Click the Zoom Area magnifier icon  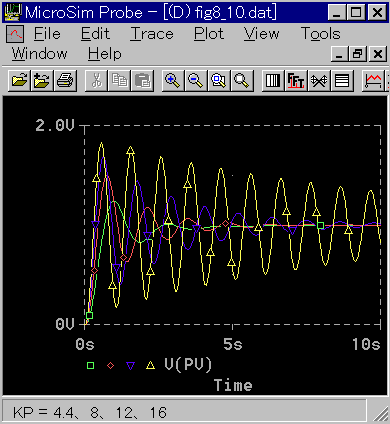tap(219, 81)
